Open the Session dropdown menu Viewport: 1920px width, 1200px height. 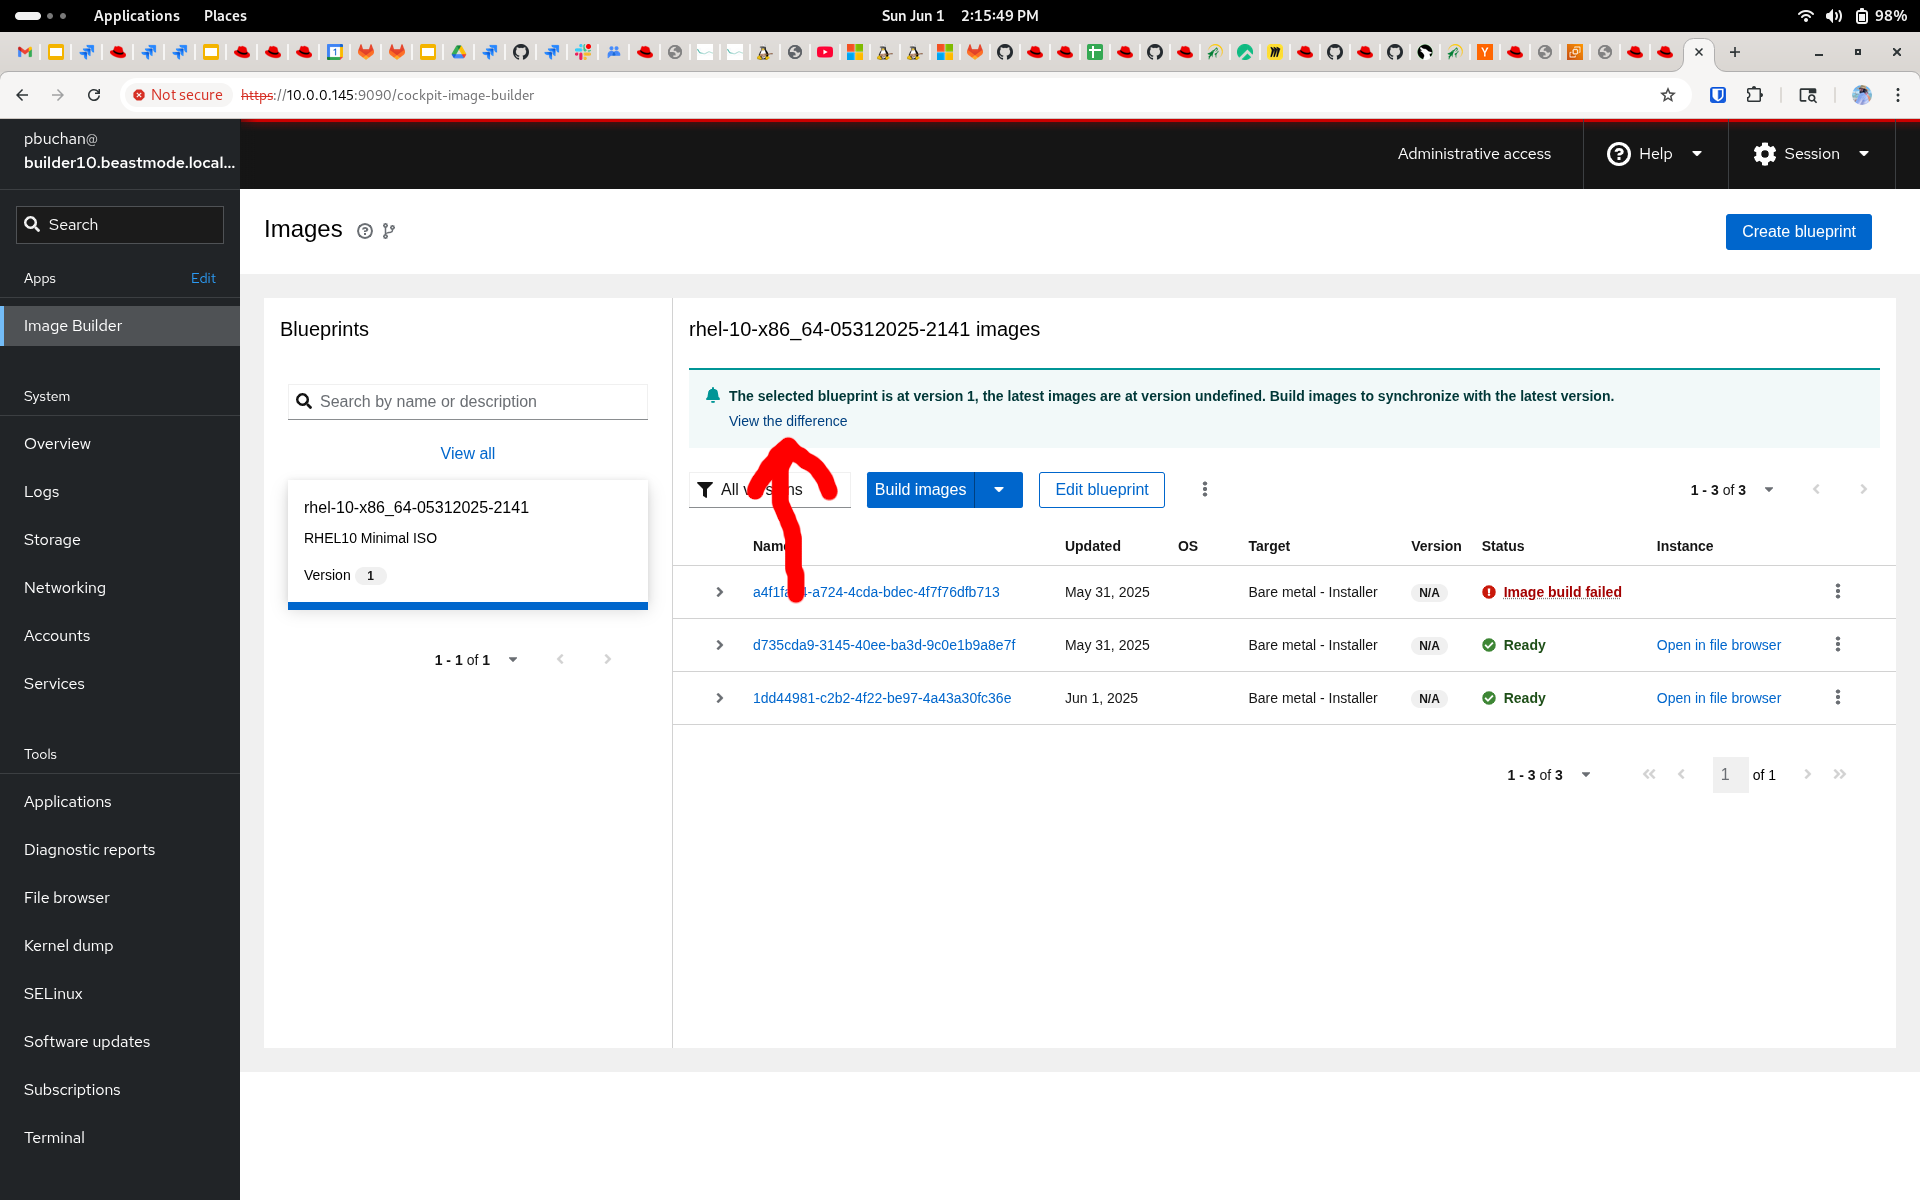pyautogui.click(x=1811, y=154)
